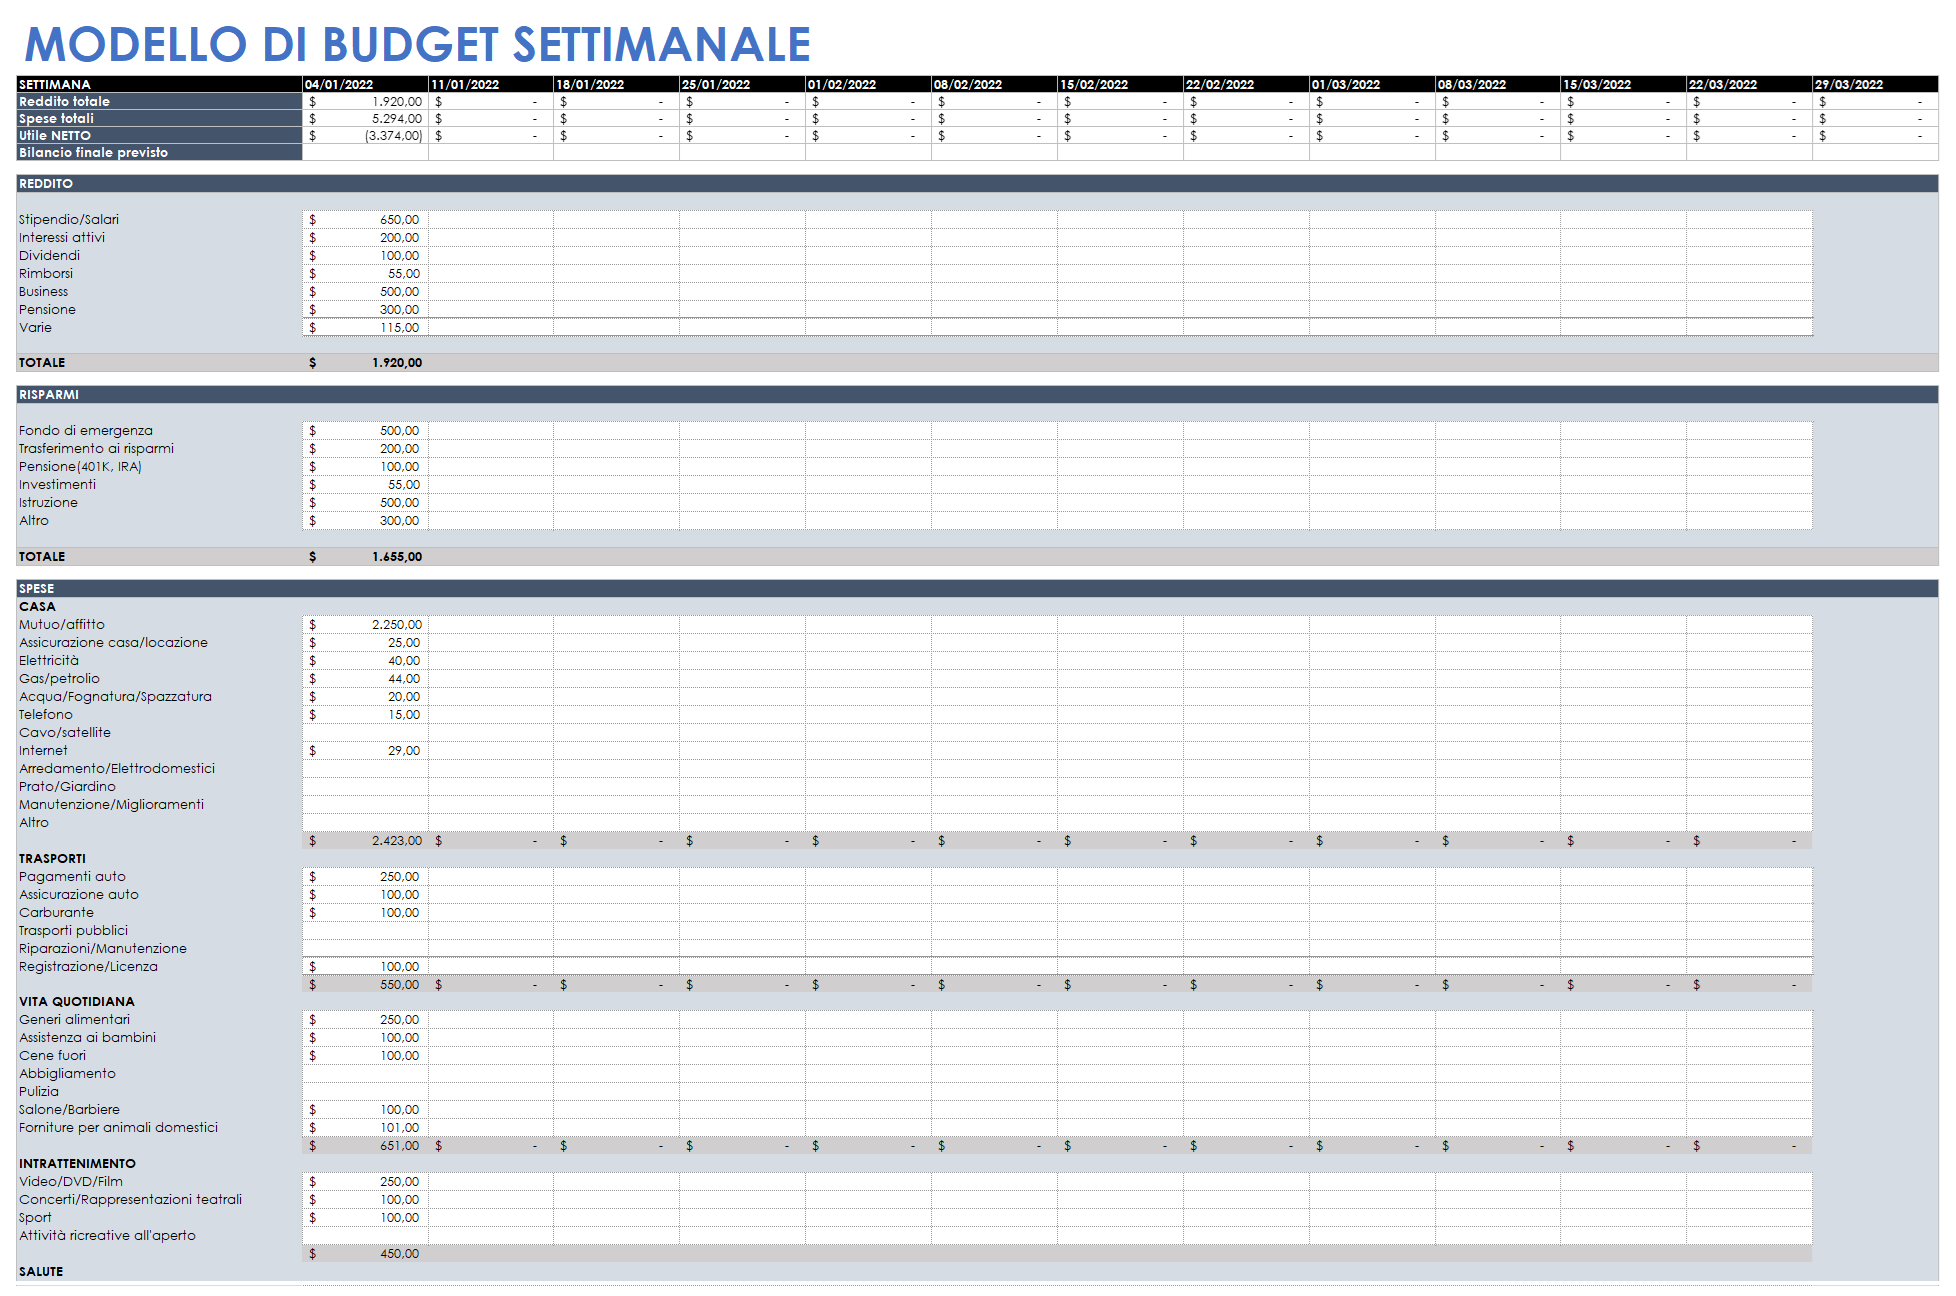
Task: Click the CASA category heading
Action: tap(37, 607)
